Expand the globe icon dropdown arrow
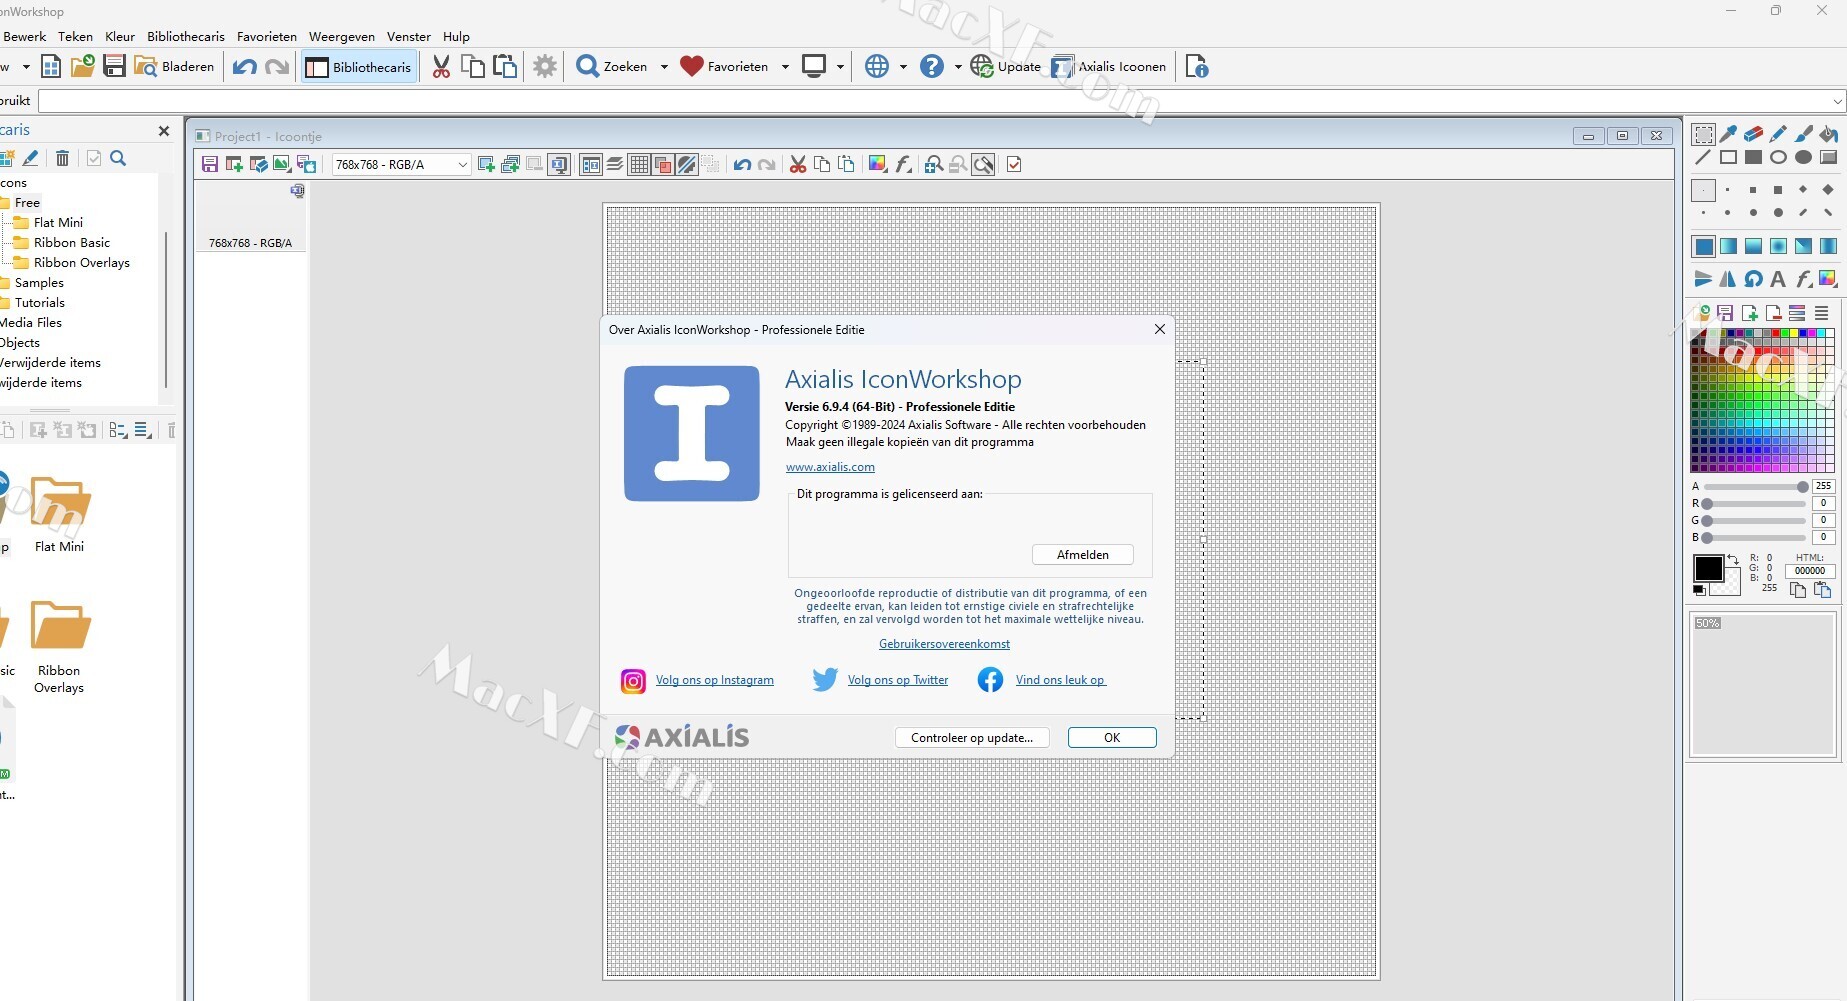This screenshot has width=1847, height=1001. pos(903,67)
